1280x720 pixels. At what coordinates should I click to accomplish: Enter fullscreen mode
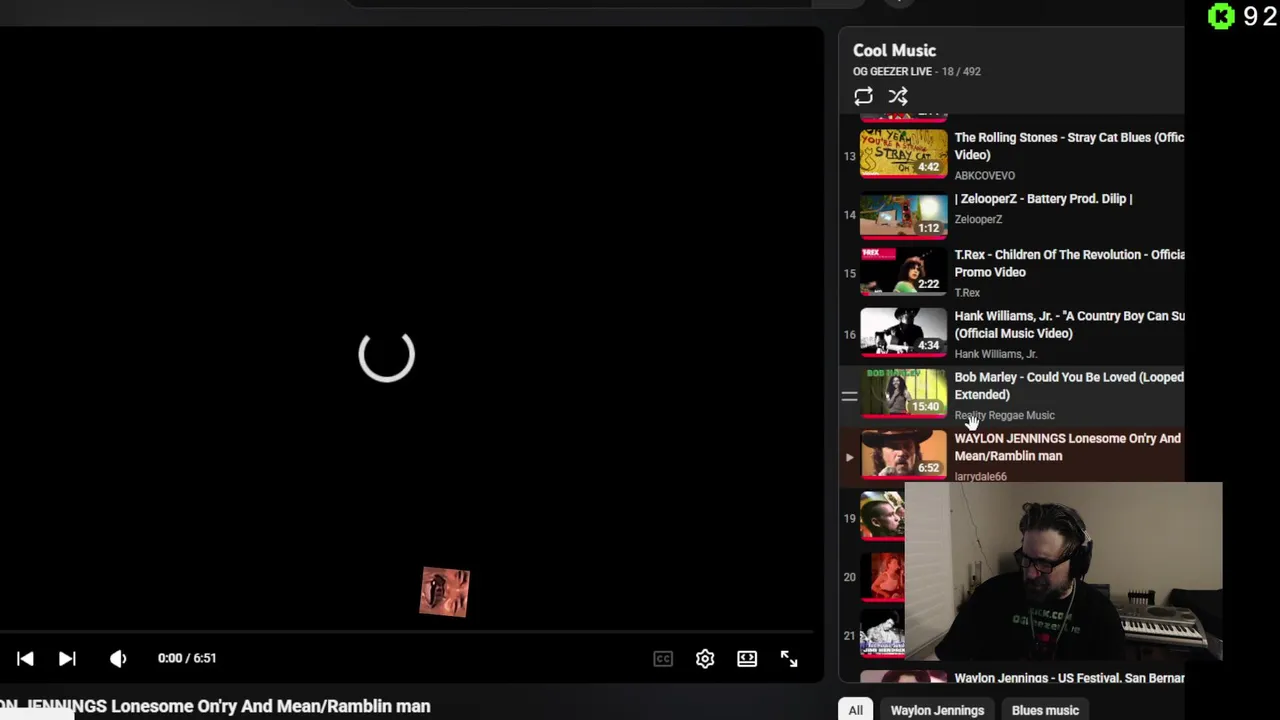pyautogui.click(x=789, y=658)
